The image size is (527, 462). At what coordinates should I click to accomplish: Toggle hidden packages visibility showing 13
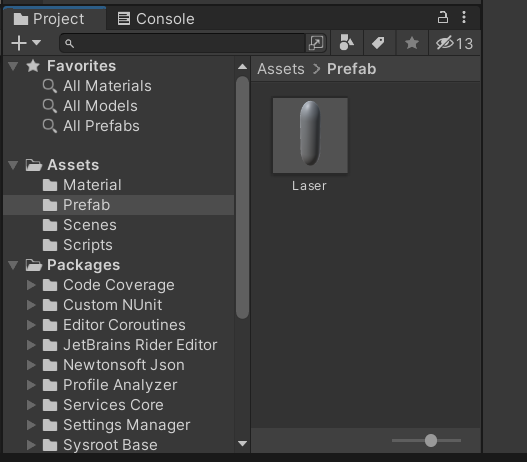tap(454, 43)
